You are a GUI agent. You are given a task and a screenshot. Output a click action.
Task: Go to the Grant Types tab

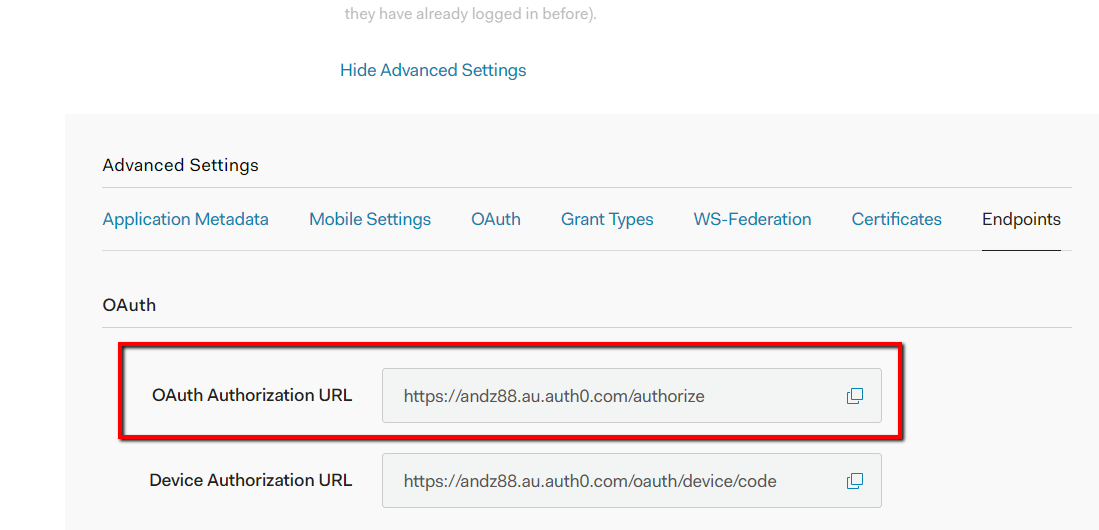(607, 219)
